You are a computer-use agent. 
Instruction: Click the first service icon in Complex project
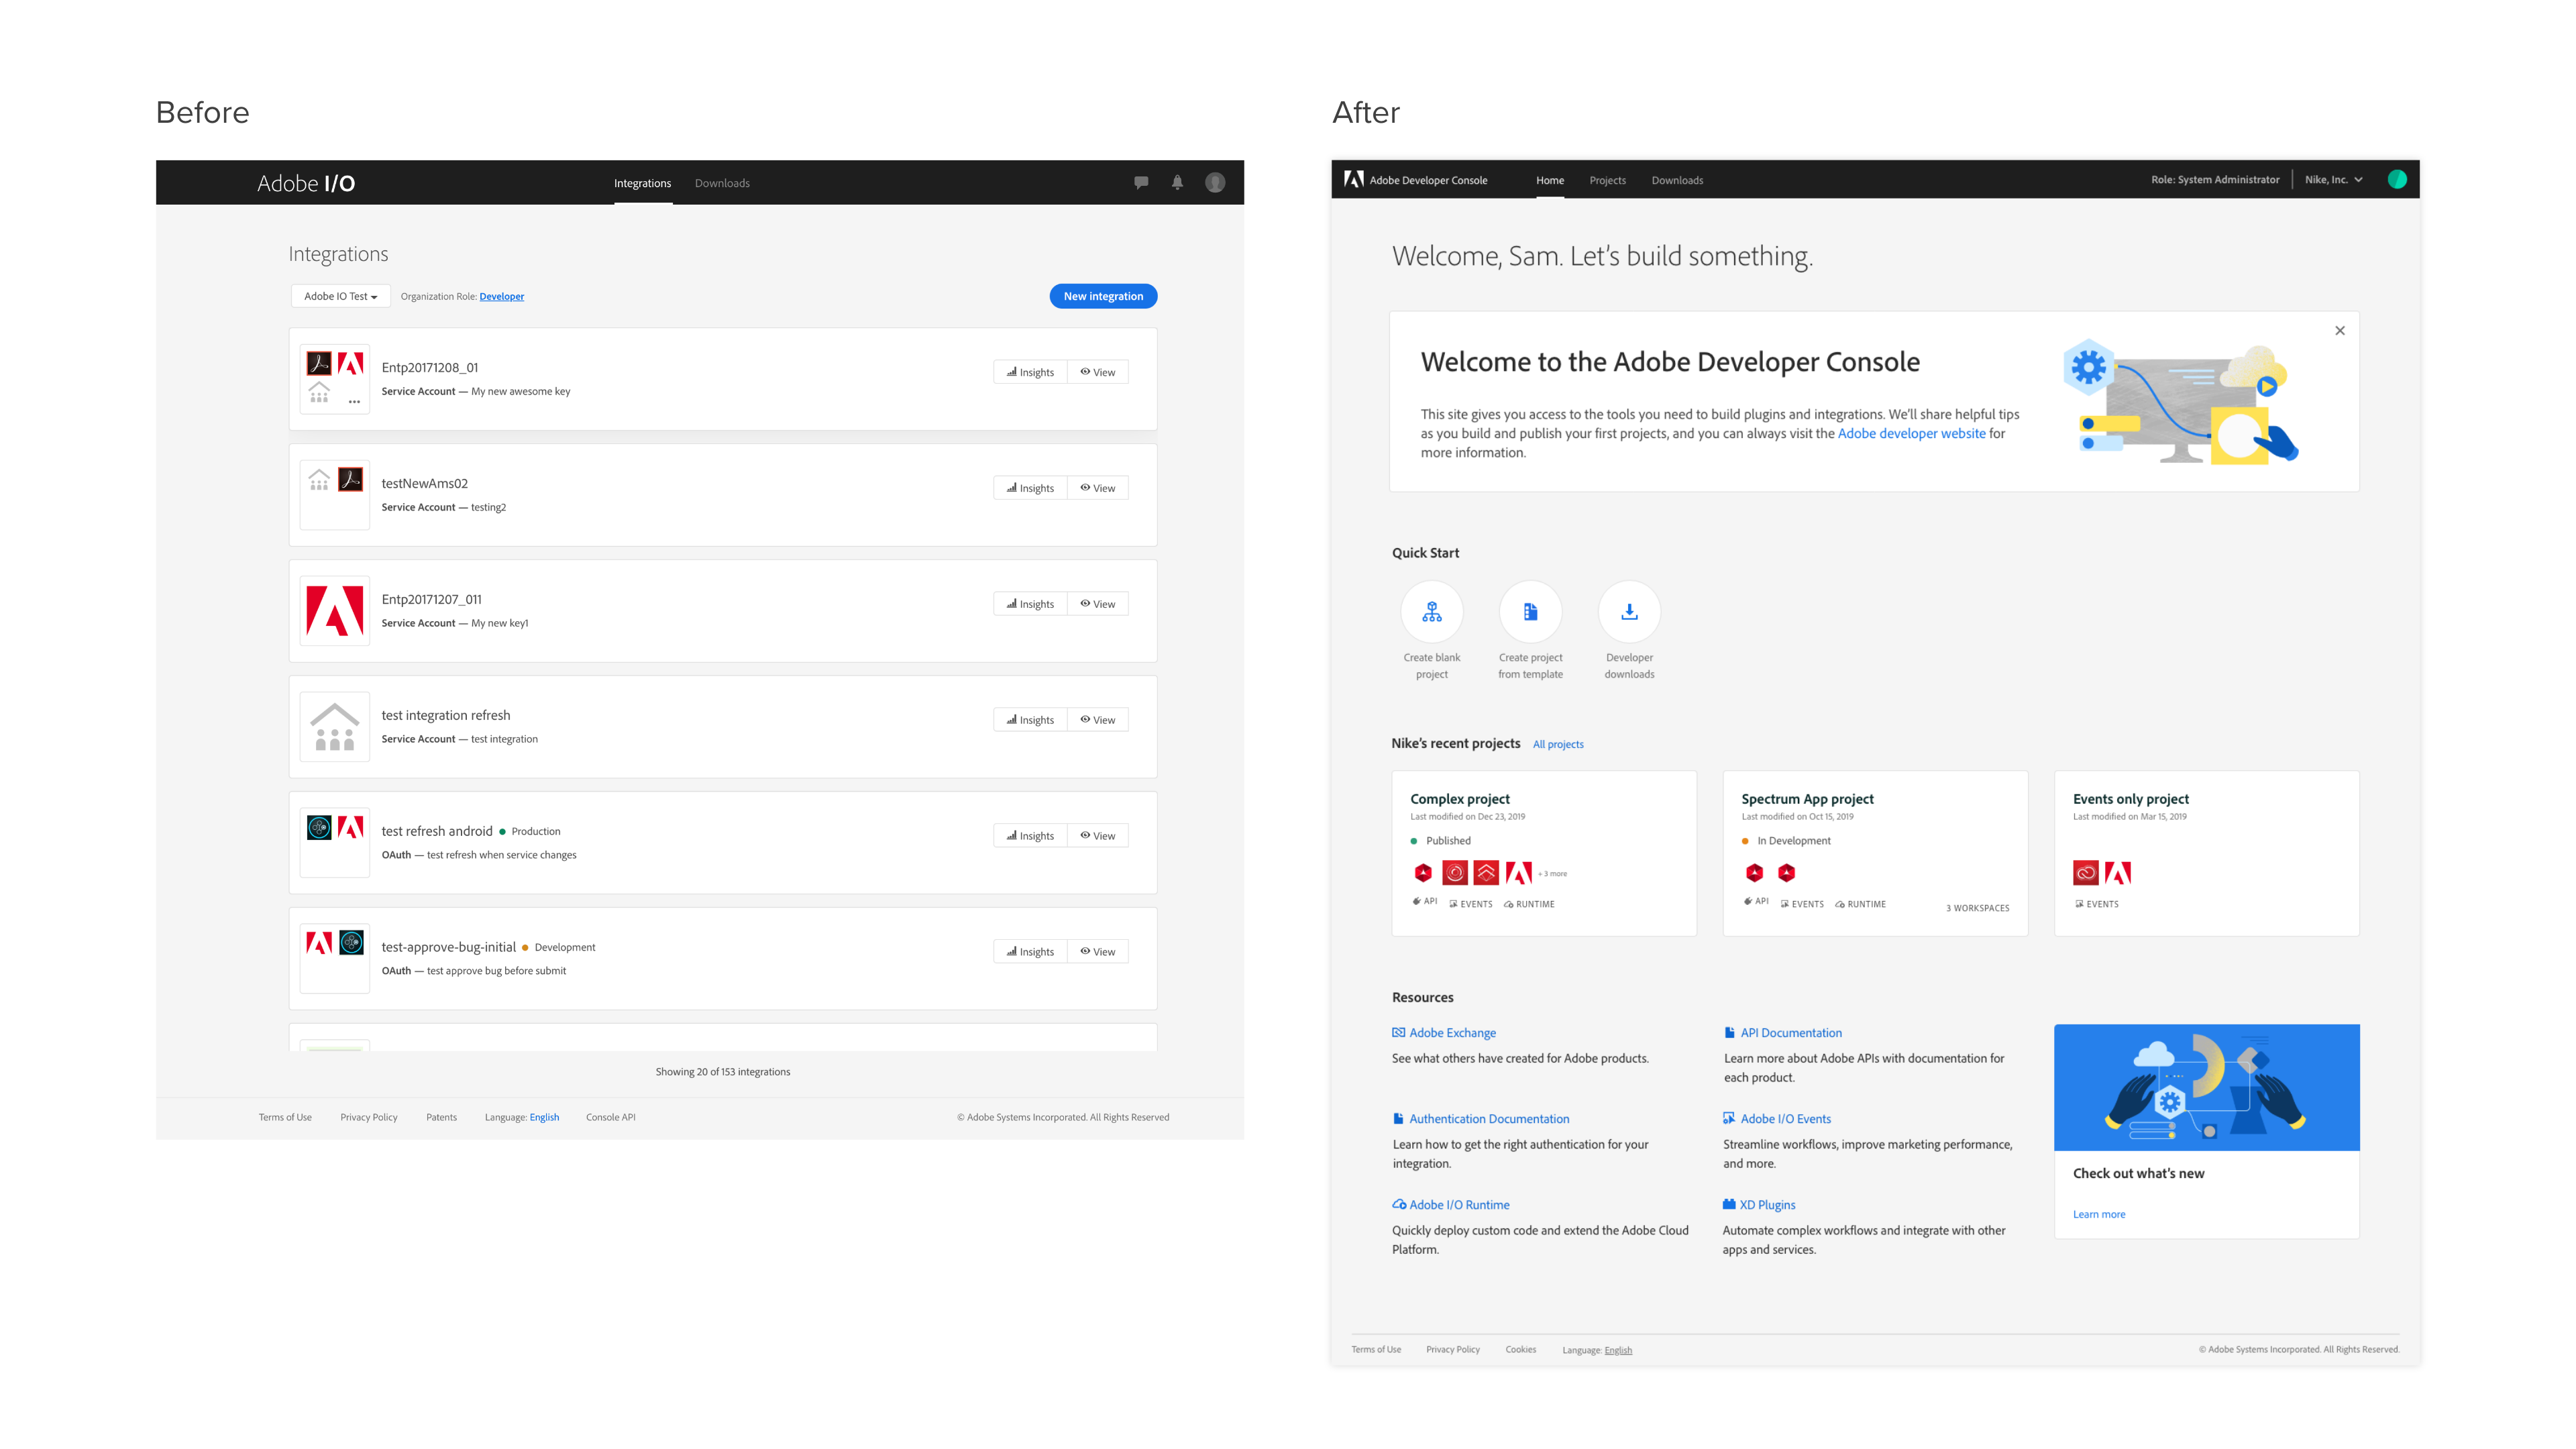[1423, 873]
